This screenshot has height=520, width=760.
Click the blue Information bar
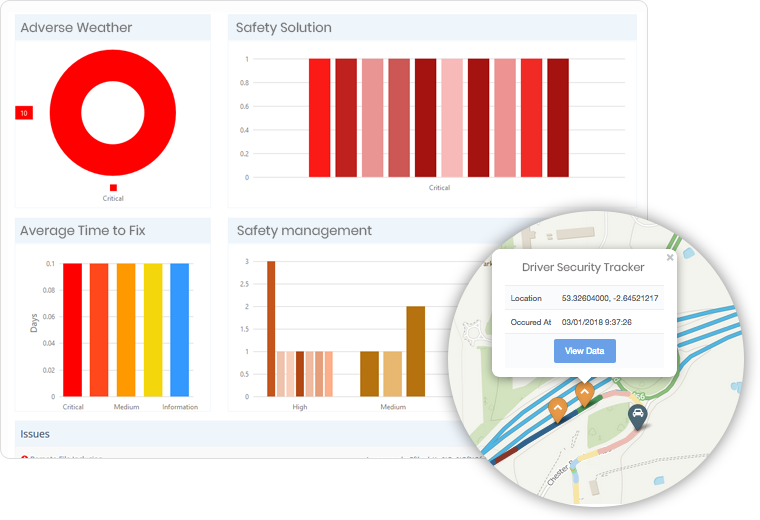[x=179, y=330]
